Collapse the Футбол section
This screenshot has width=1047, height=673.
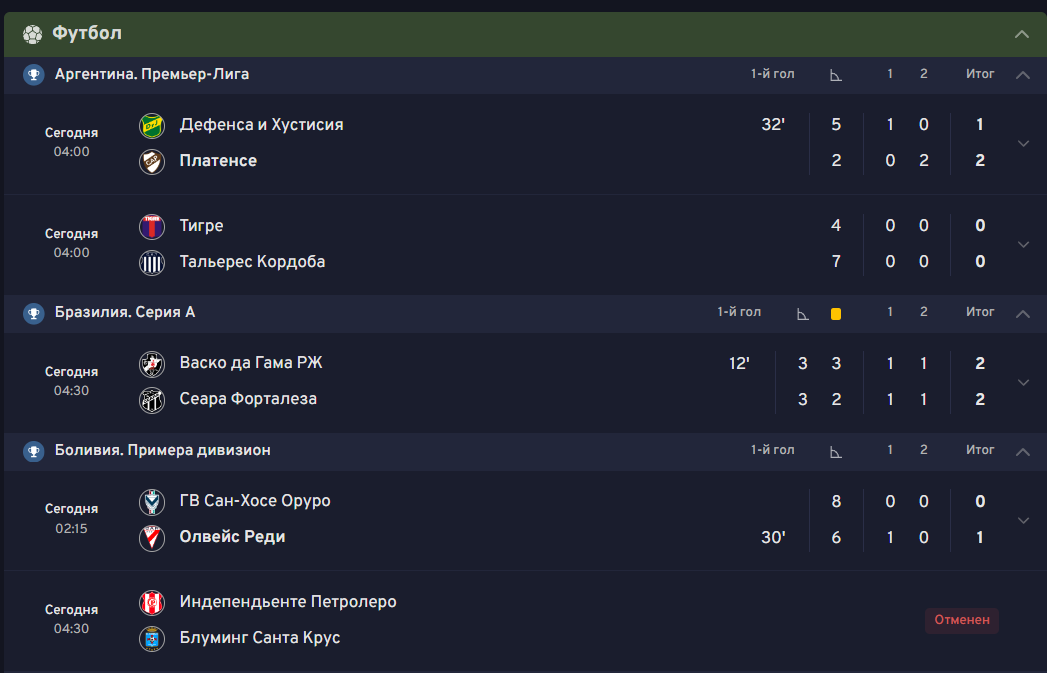click(x=1021, y=34)
